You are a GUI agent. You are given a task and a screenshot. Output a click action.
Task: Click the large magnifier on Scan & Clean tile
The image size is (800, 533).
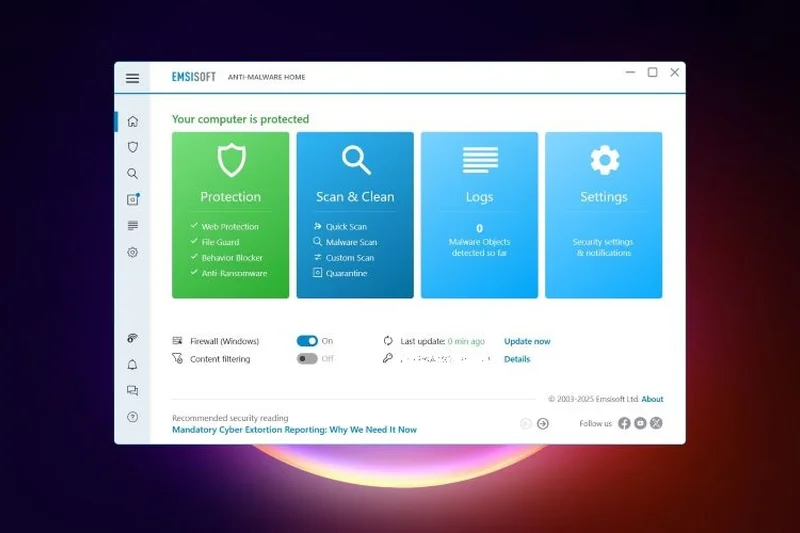(x=356, y=160)
